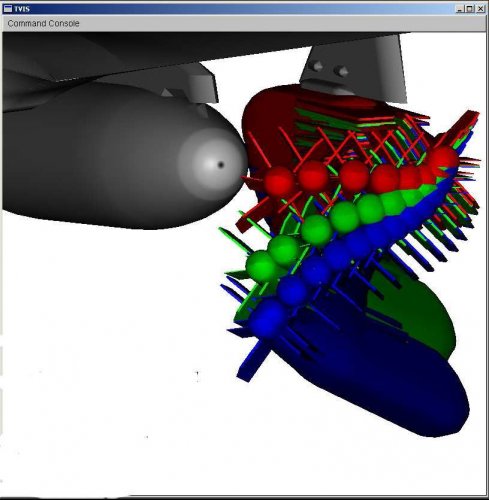Click the TVIS window icon in title bar
Image resolution: width=489 pixels, height=500 pixels.
click(7, 9)
